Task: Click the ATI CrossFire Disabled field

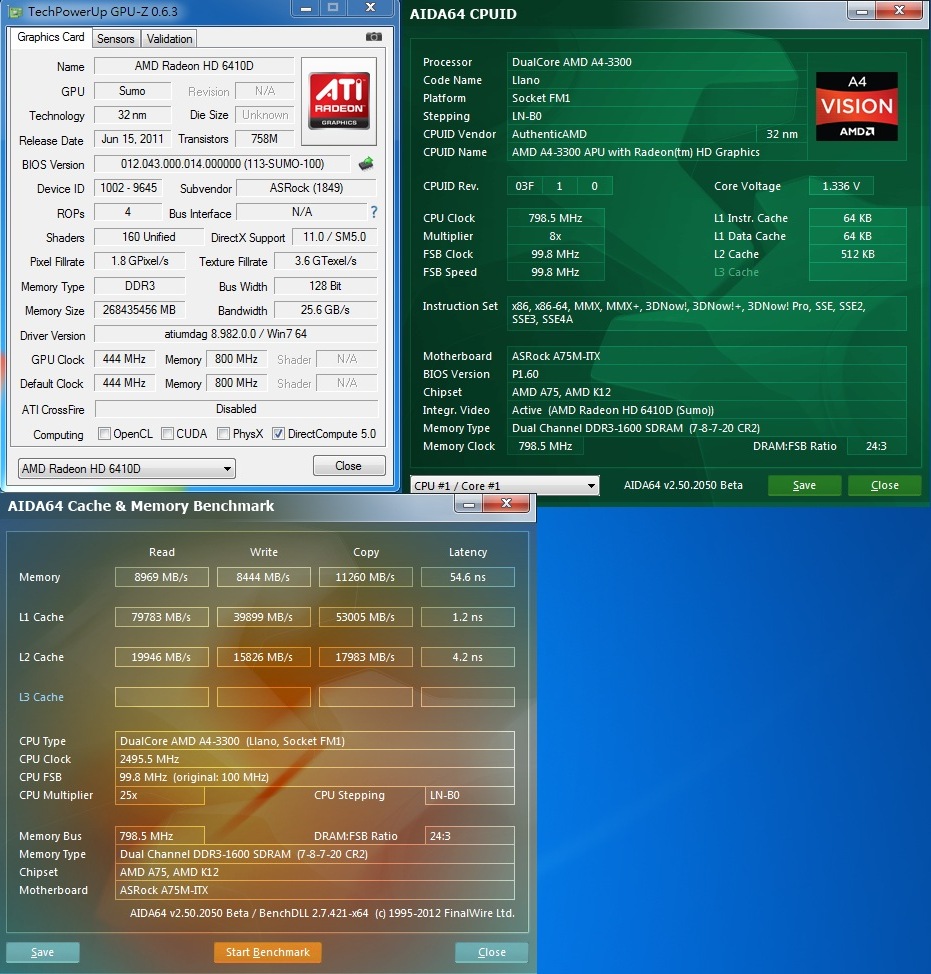Action: (x=236, y=409)
